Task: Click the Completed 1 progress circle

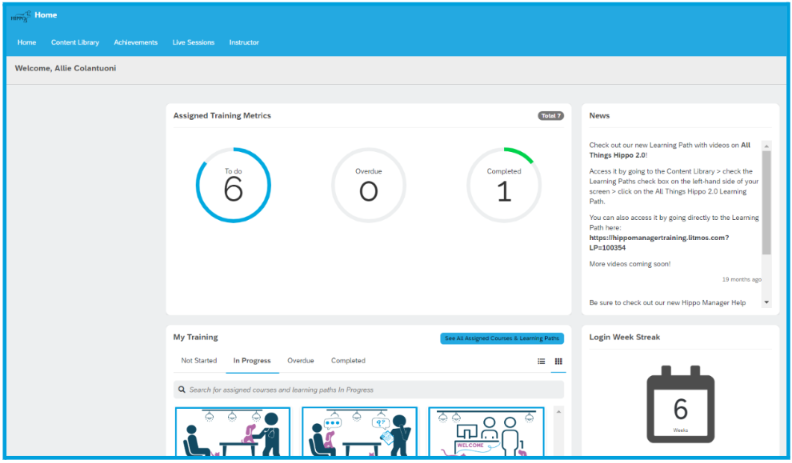Action: (x=504, y=185)
